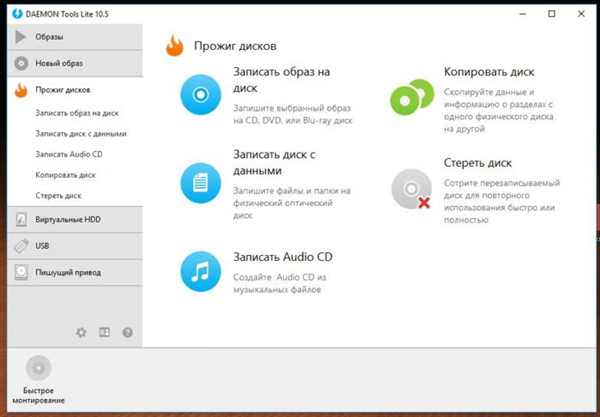Open the Образы section
Screen dimensions: 600x417
(x=75, y=37)
